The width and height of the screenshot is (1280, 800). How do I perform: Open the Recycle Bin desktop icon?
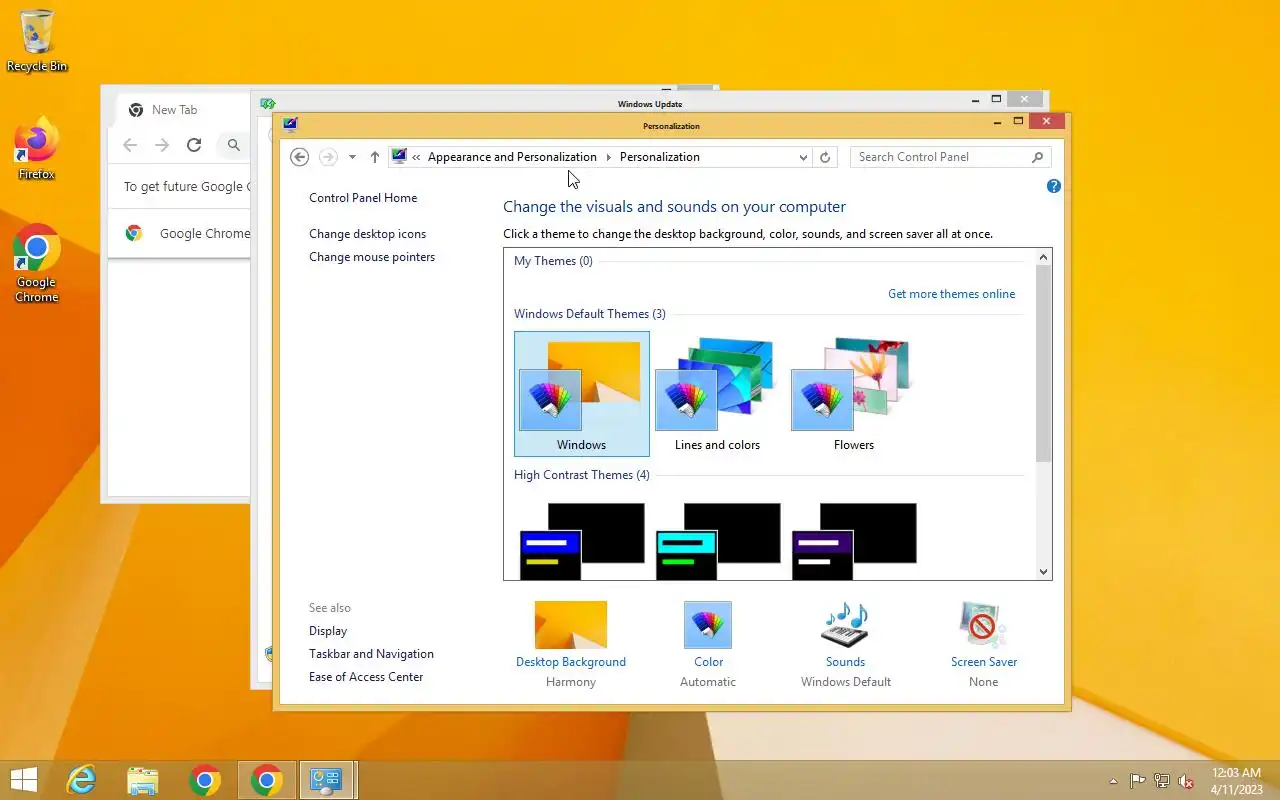pos(37,41)
